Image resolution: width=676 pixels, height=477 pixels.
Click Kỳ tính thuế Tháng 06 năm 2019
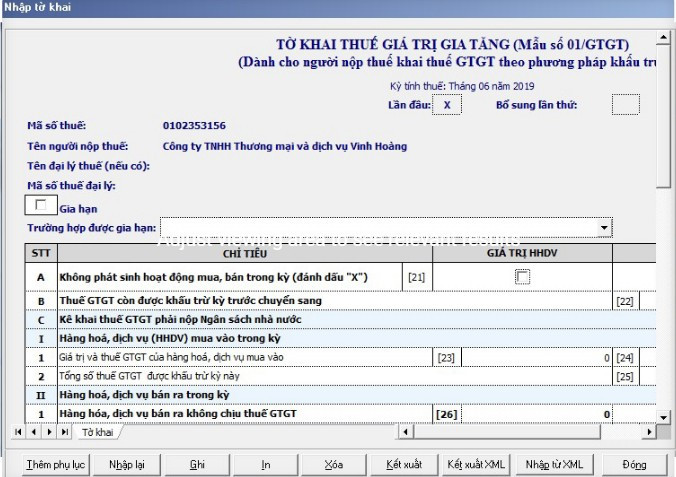[x=462, y=86]
